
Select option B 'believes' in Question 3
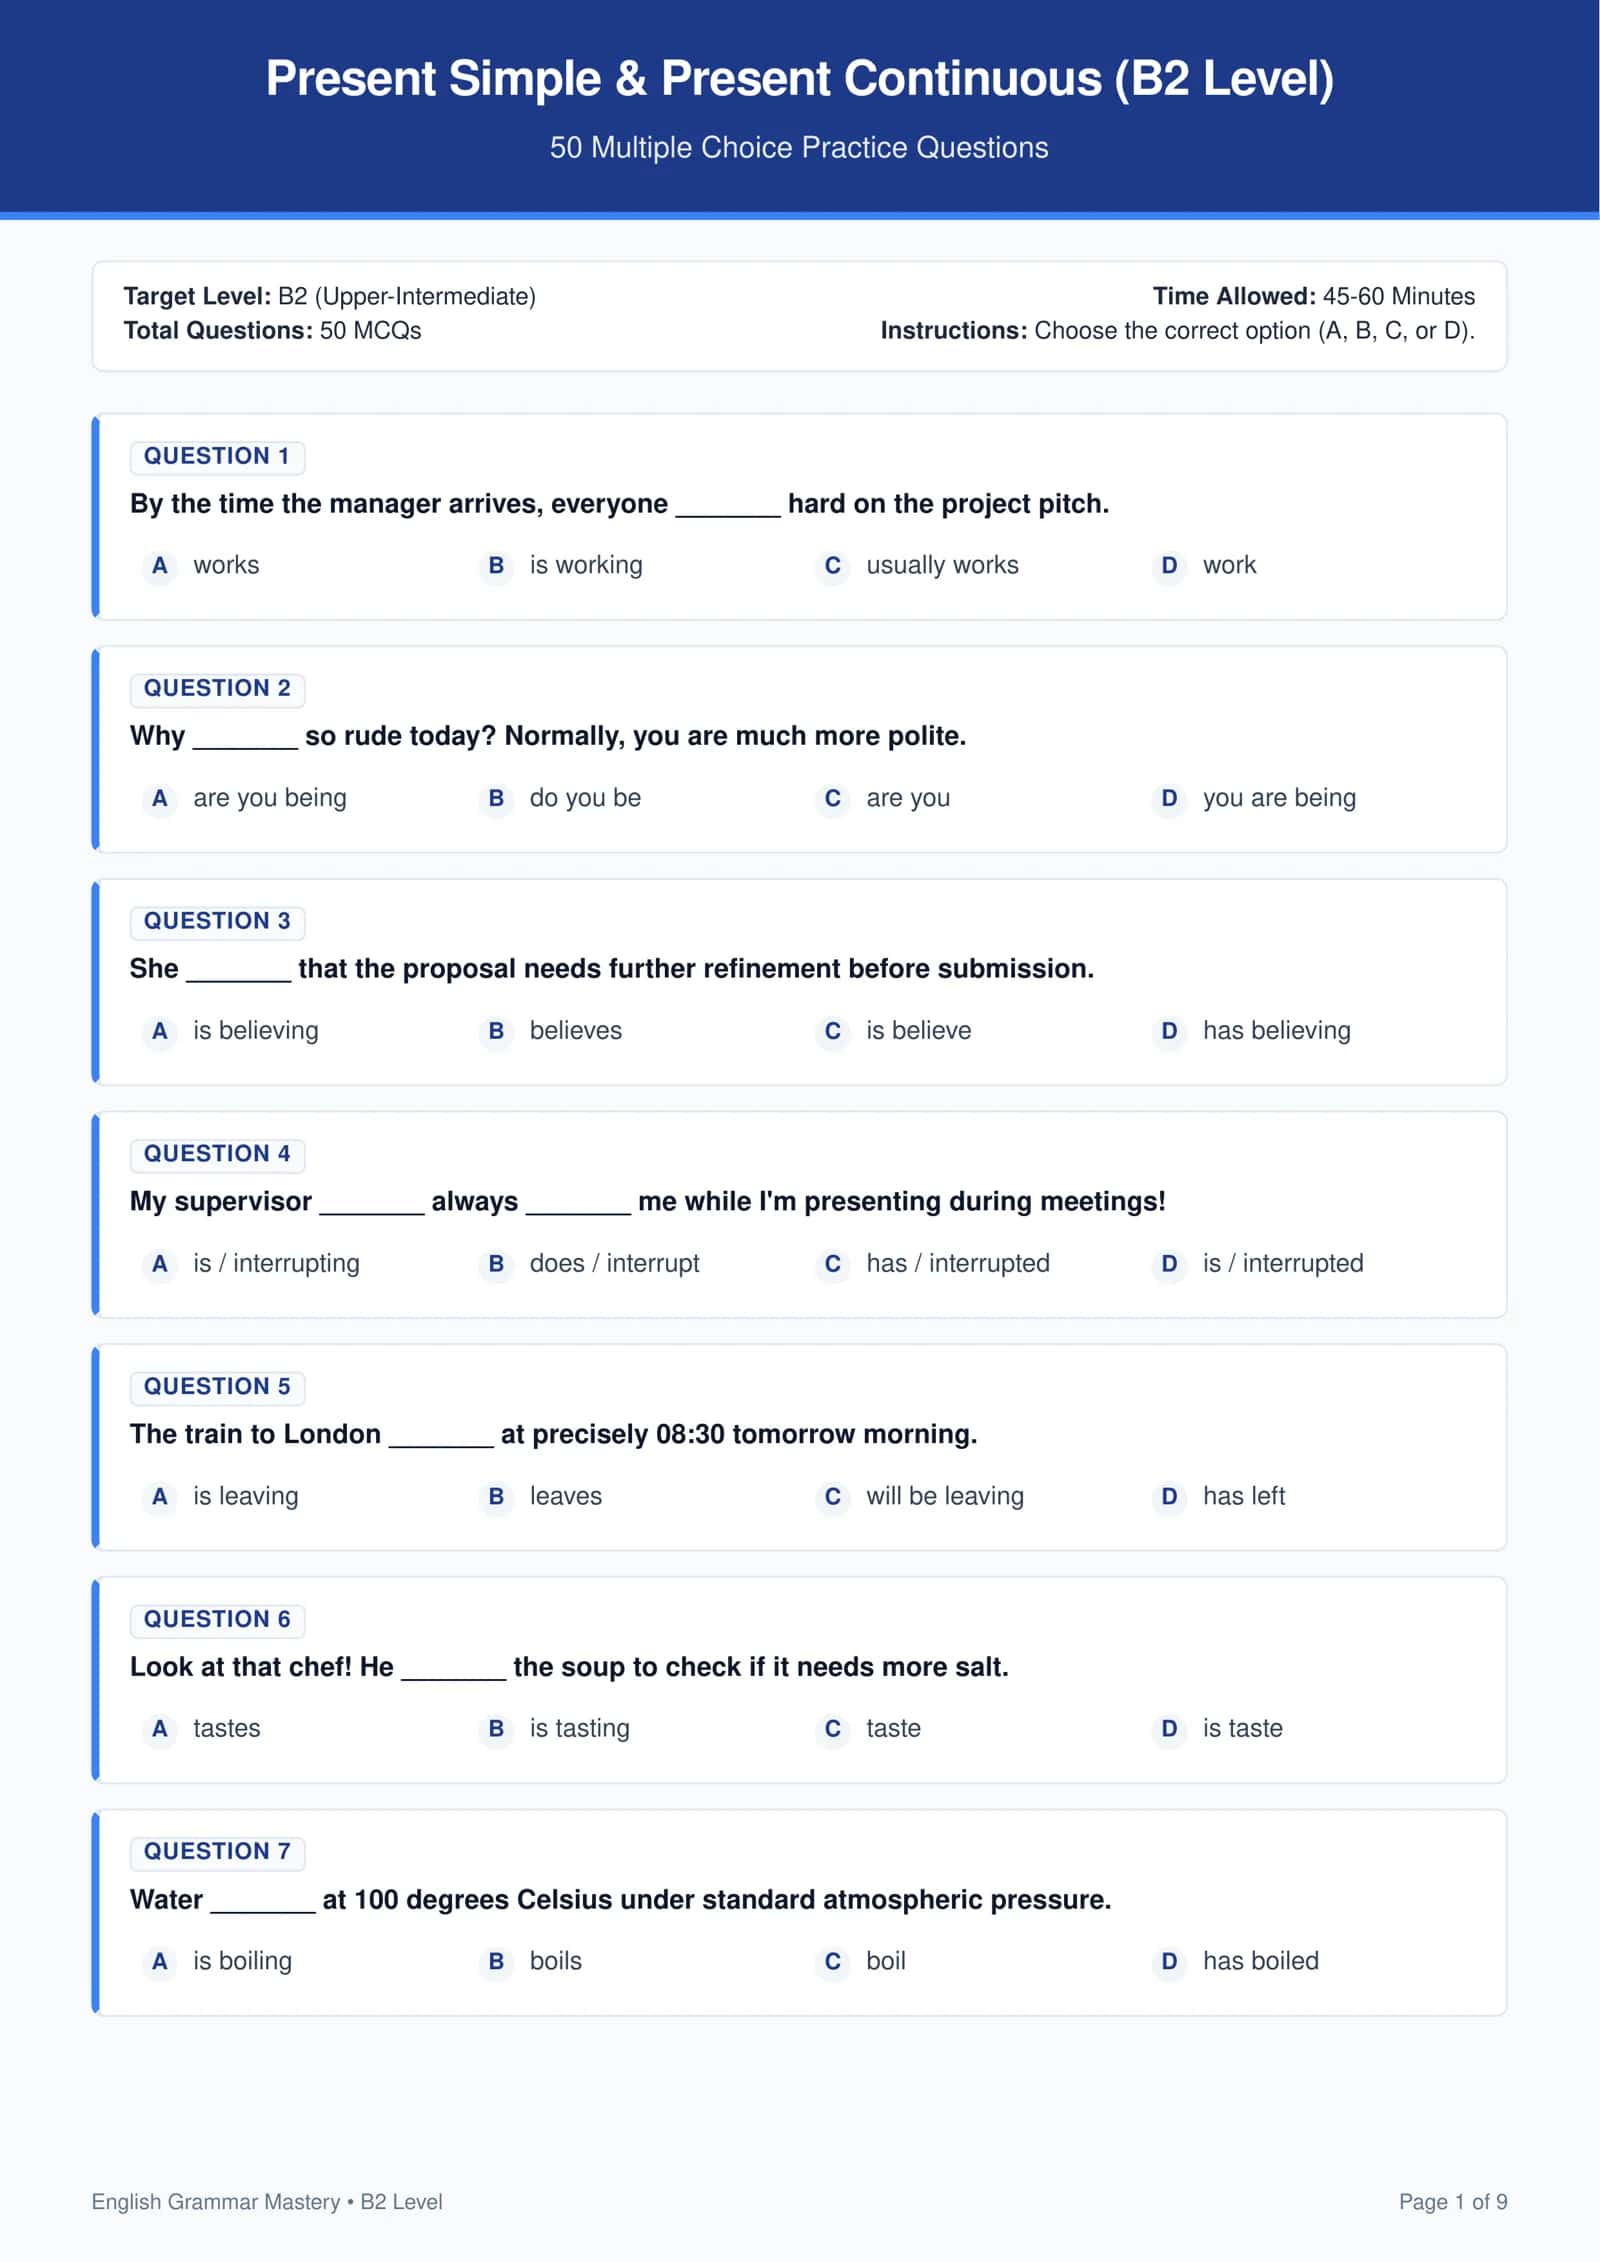click(552, 1031)
